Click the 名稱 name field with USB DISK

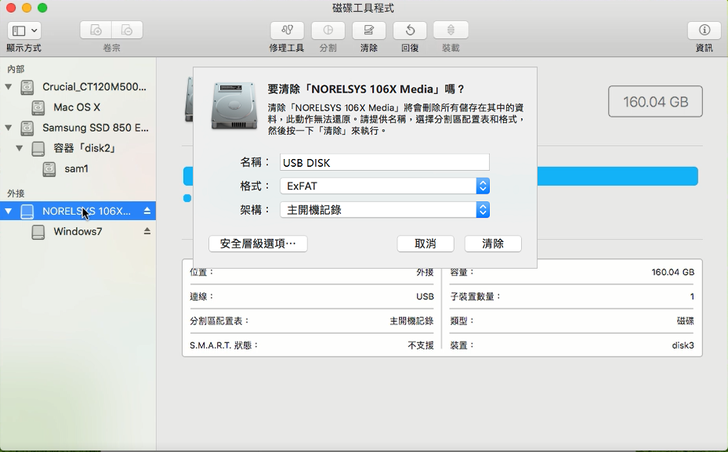coord(383,162)
